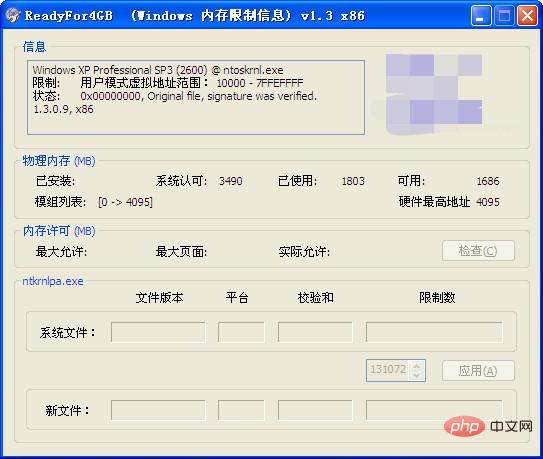Click the 模組列表 value [0 -> 4095]
543x459 pixels.
[x=125, y=202]
